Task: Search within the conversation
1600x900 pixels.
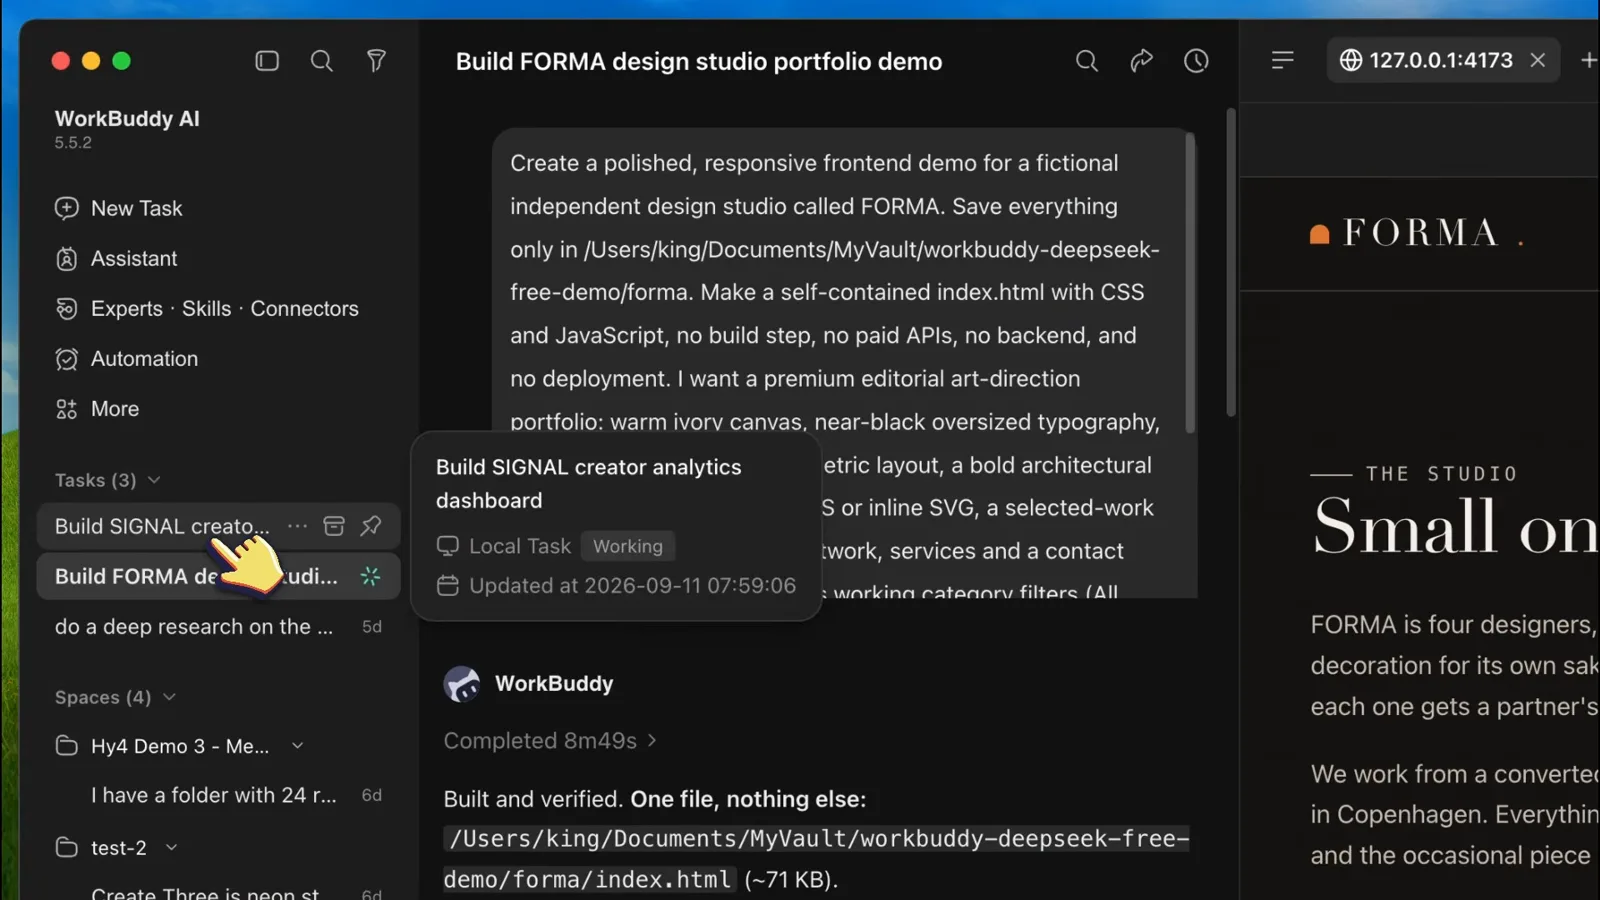Action: tap(1086, 61)
